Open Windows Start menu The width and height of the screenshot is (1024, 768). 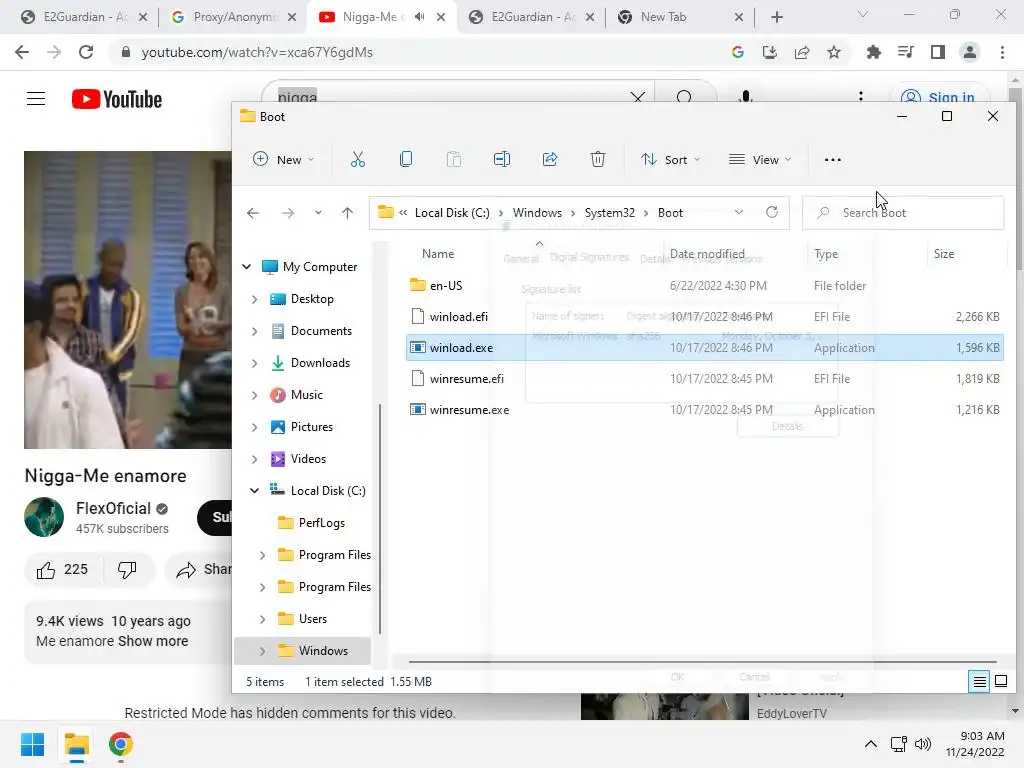pyautogui.click(x=32, y=744)
